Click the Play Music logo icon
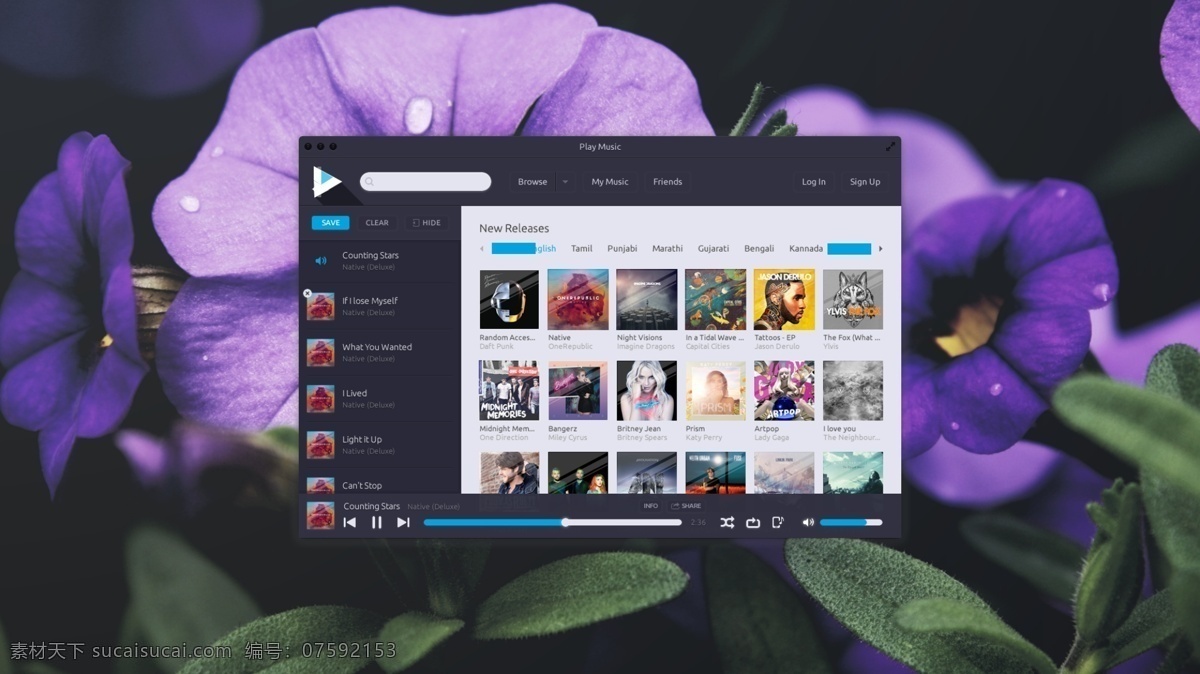 point(327,181)
